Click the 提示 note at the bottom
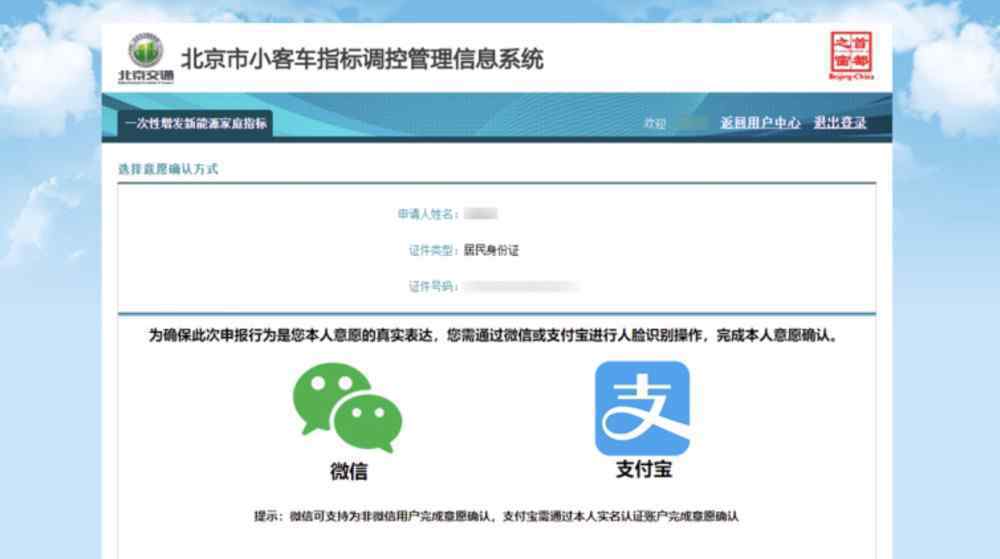1000x559 pixels. (x=496, y=516)
